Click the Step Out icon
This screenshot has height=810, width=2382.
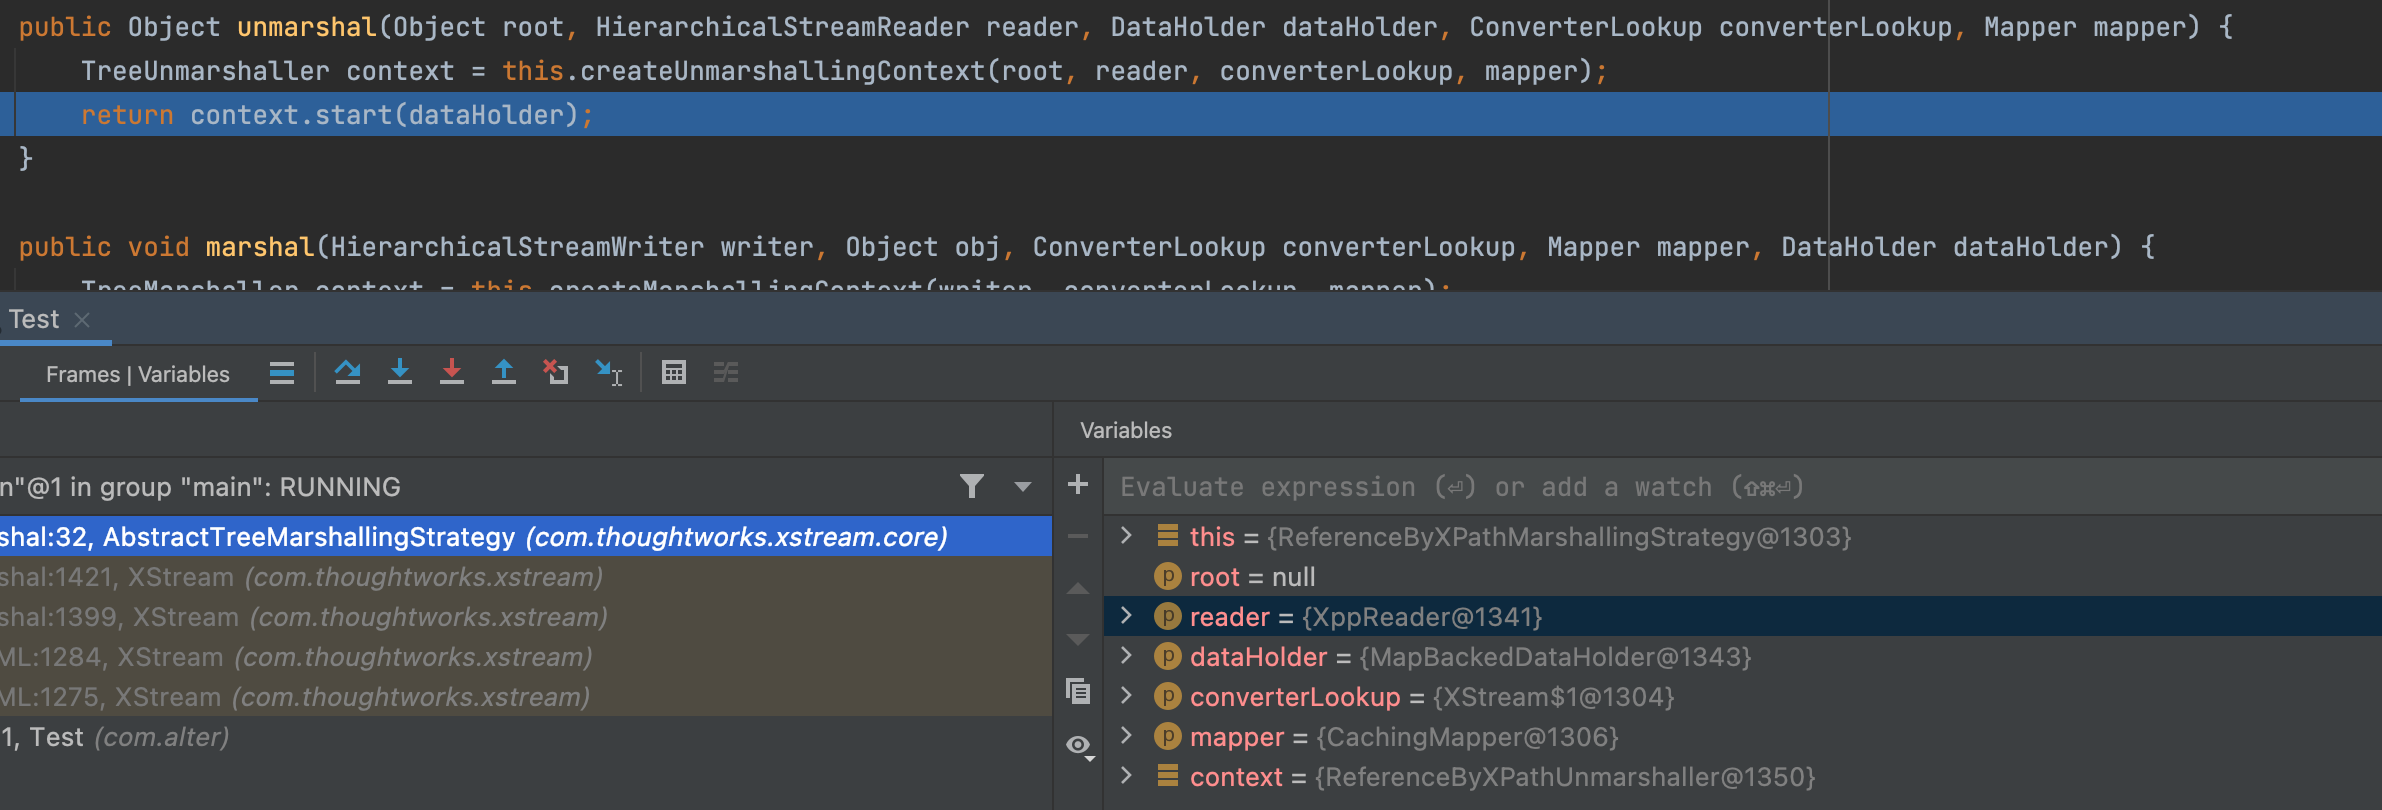504,373
